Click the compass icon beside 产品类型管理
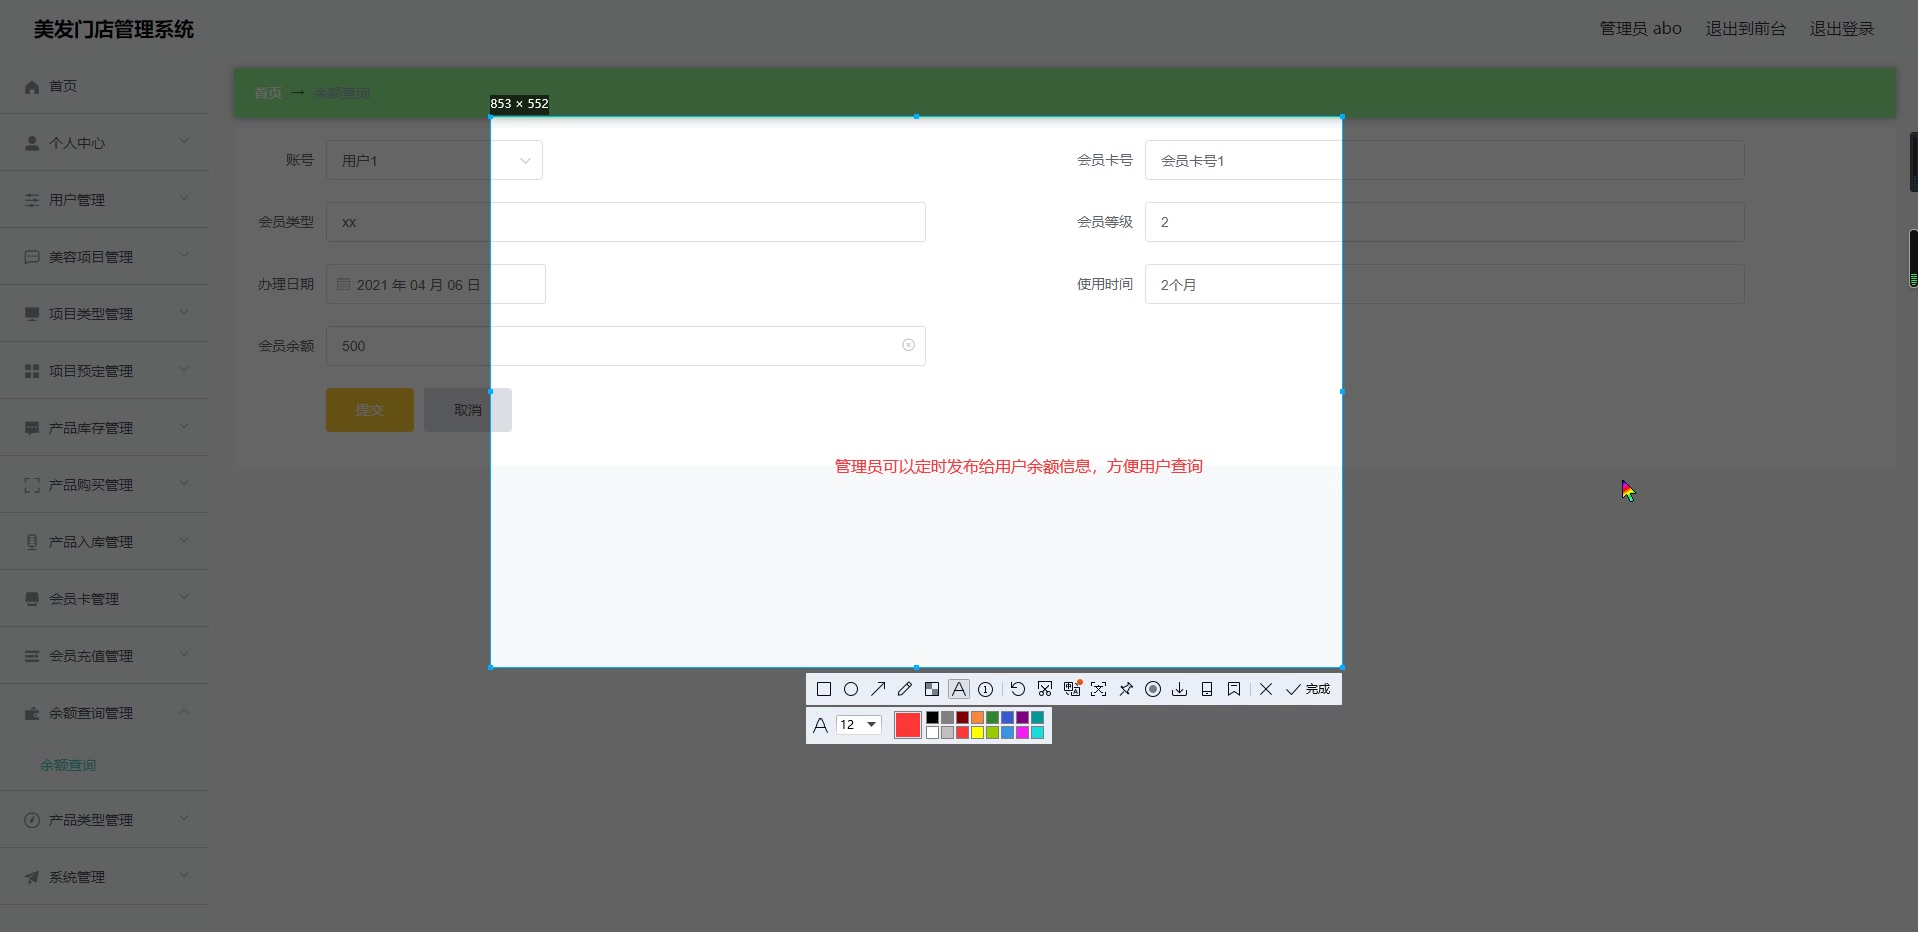The width and height of the screenshot is (1918, 932). [32, 820]
